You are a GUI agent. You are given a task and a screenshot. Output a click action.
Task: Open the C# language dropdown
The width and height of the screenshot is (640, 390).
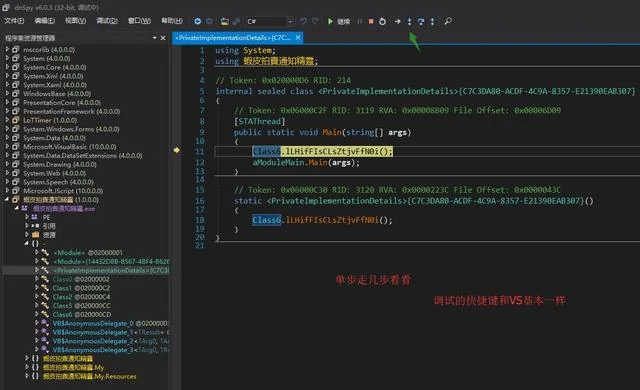(x=270, y=21)
